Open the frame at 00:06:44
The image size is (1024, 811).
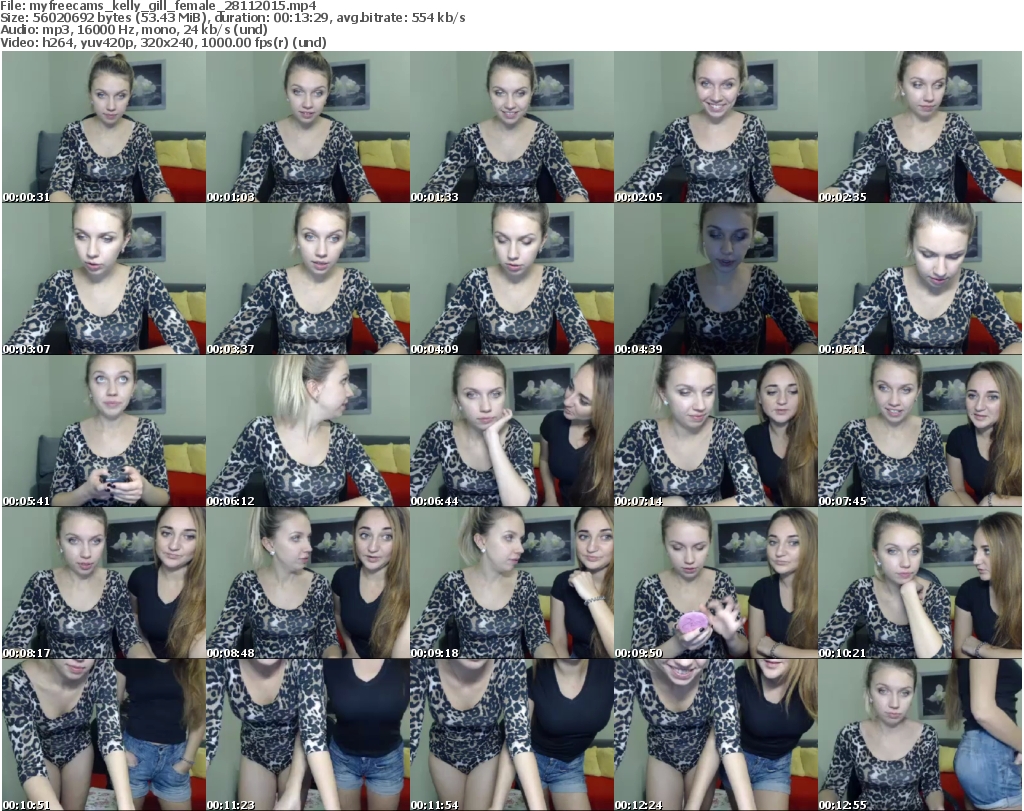512,431
